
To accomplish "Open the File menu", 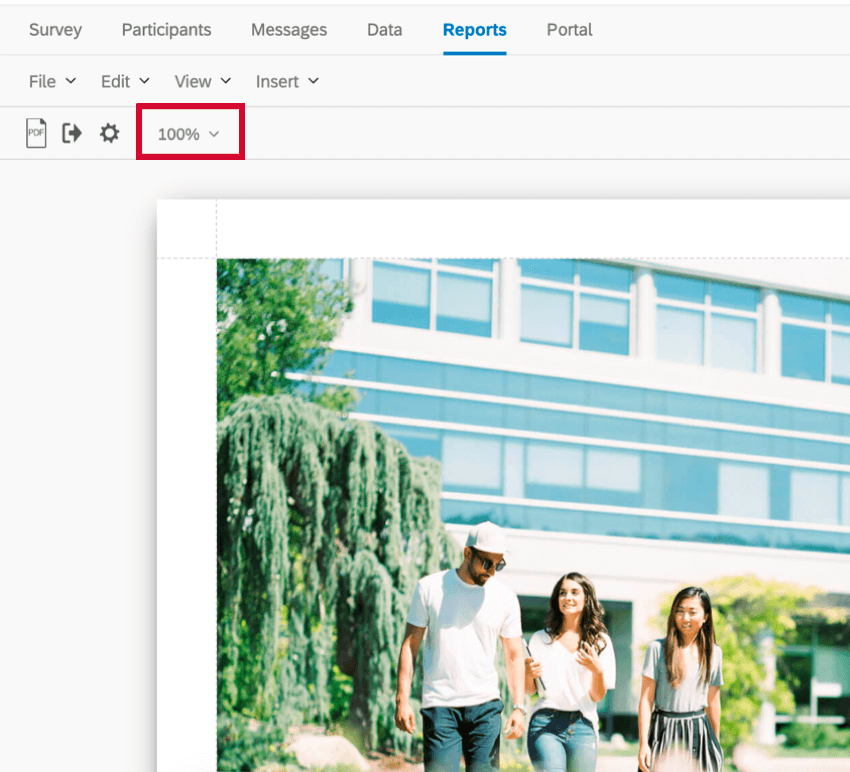I will point(42,81).
